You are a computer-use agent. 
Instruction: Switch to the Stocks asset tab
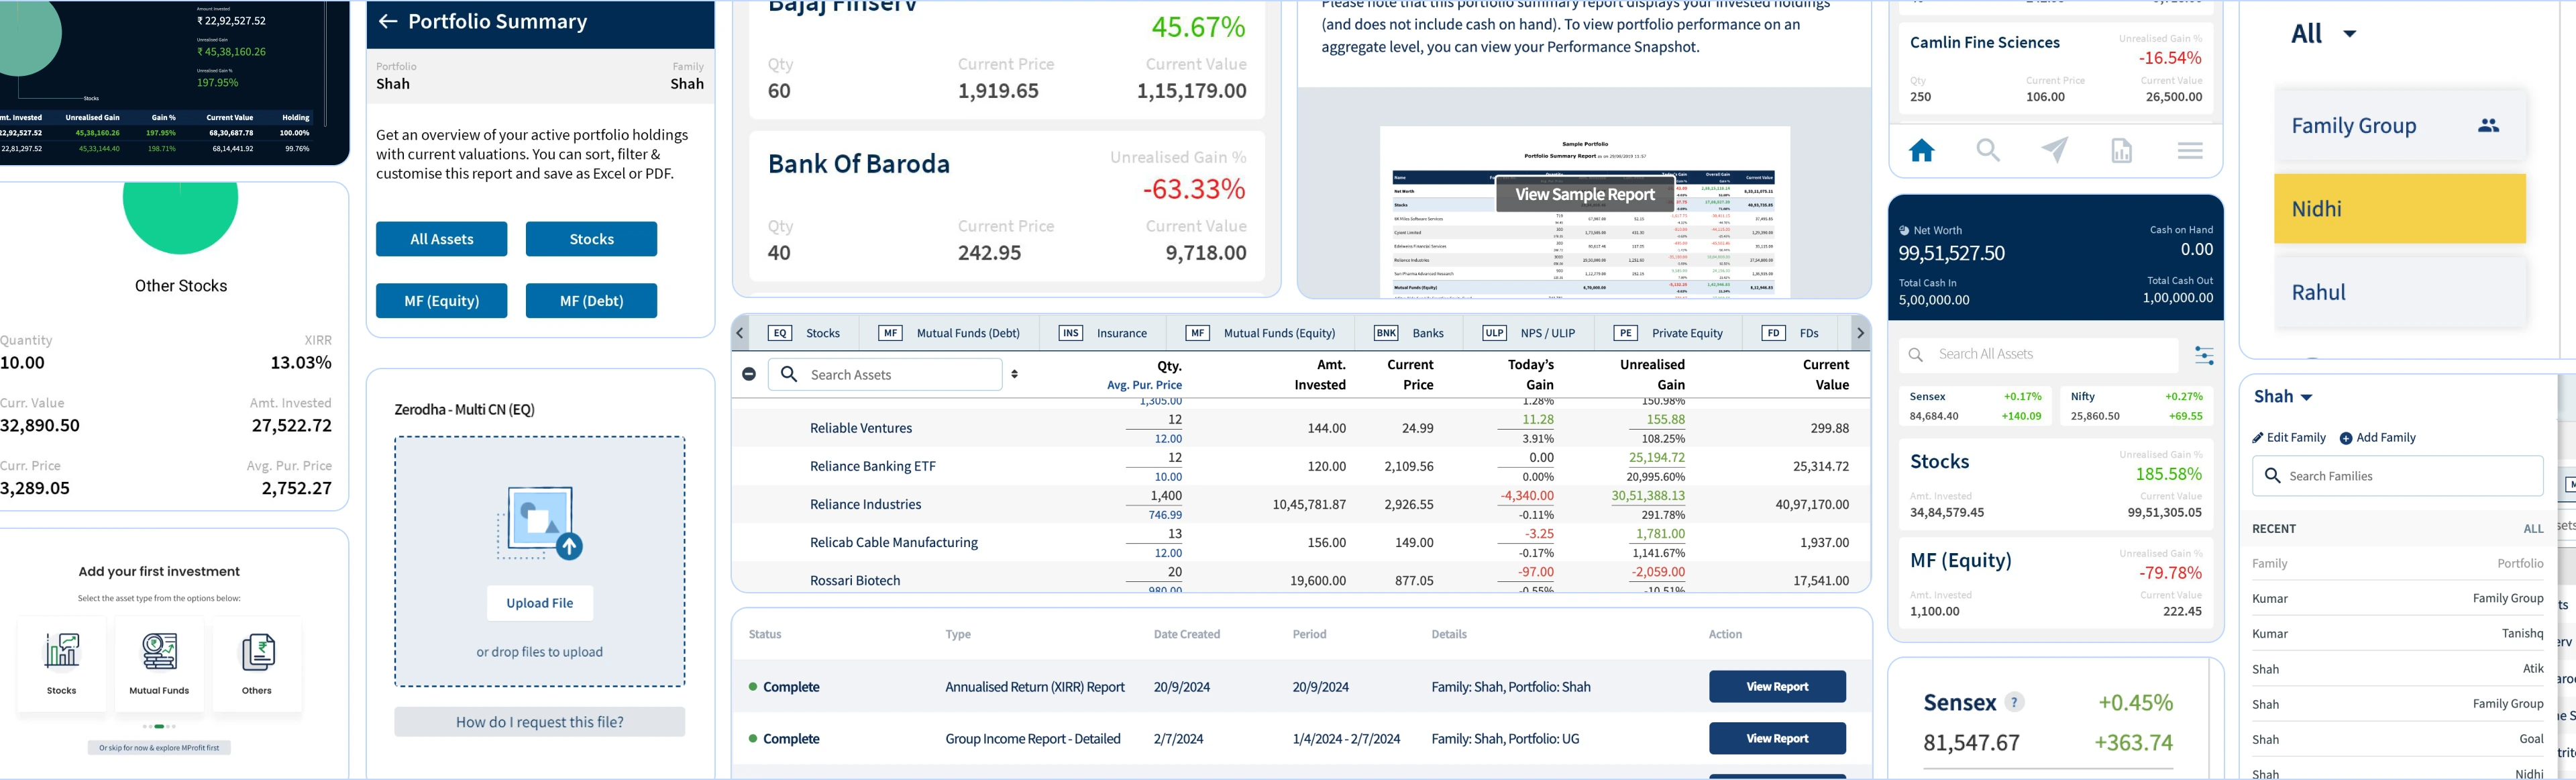pyautogui.click(x=805, y=333)
